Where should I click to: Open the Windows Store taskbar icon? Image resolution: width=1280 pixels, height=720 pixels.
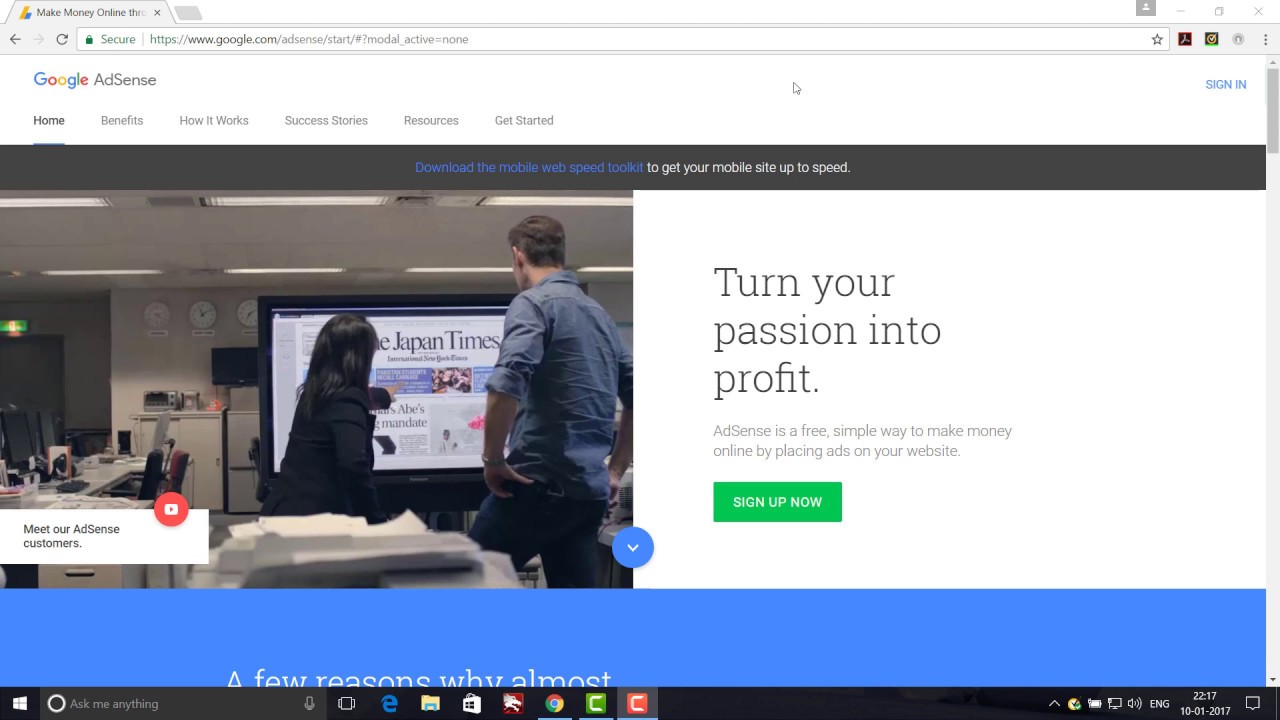click(x=472, y=703)
